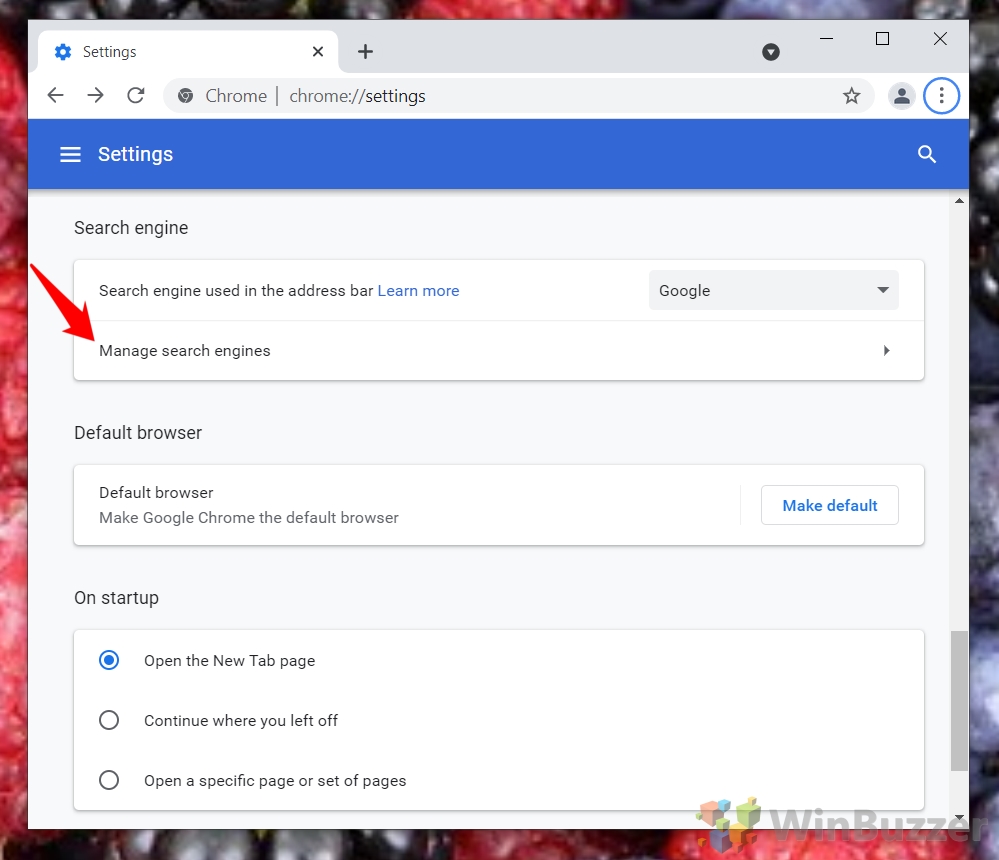Open the Learn more link
This screenshot has width=999, height=860.
coord(418,290)
